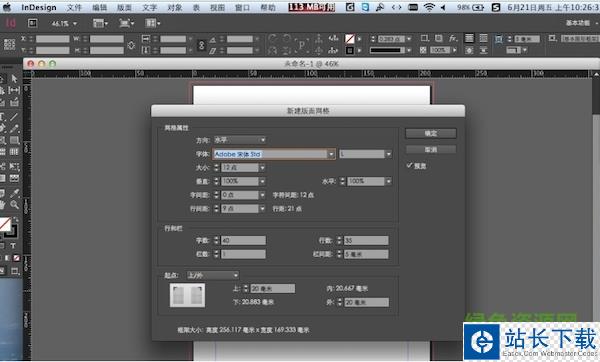Click the volume icon in menu bar
The width and height of the screenshot is (600, 362).
443,7
